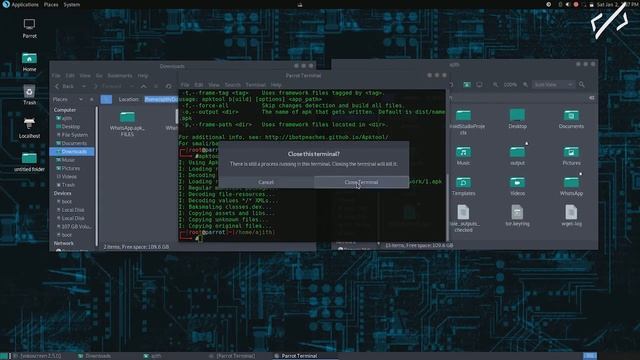
Task: Click Close Terminal button in dialog
Action: (361, 182)
